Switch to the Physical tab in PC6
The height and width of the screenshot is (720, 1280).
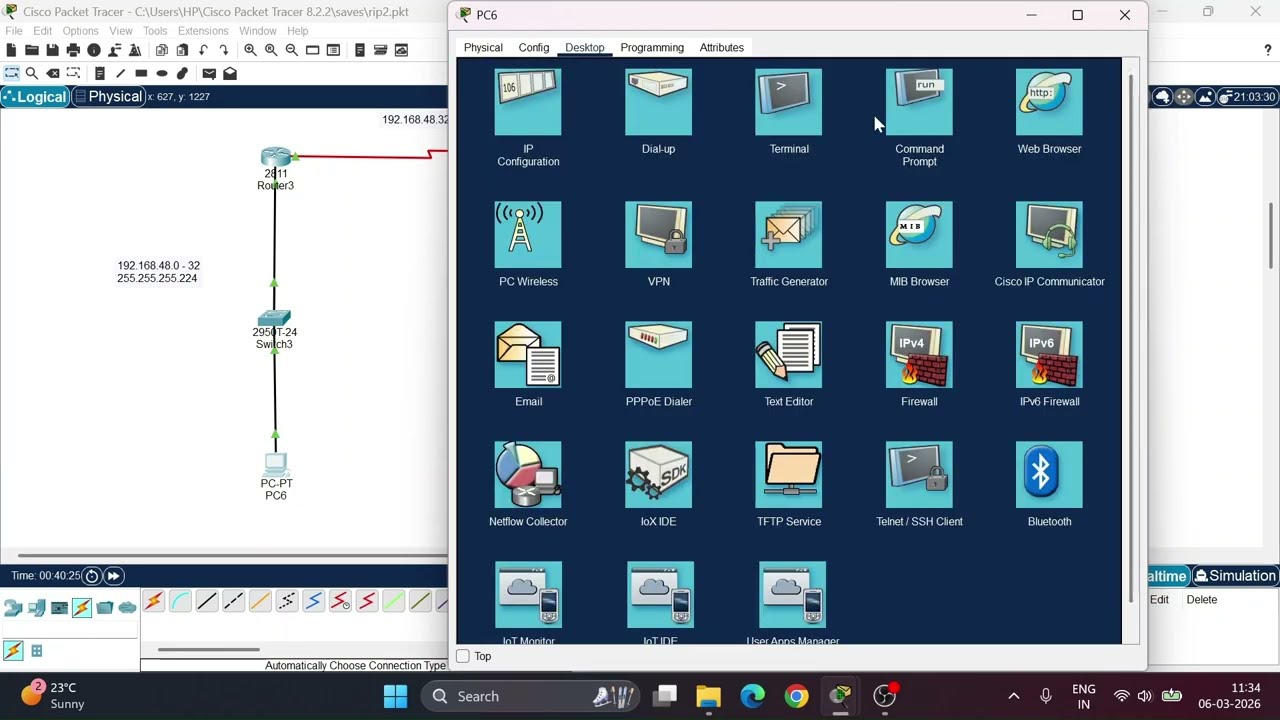[x=483, y=47]
